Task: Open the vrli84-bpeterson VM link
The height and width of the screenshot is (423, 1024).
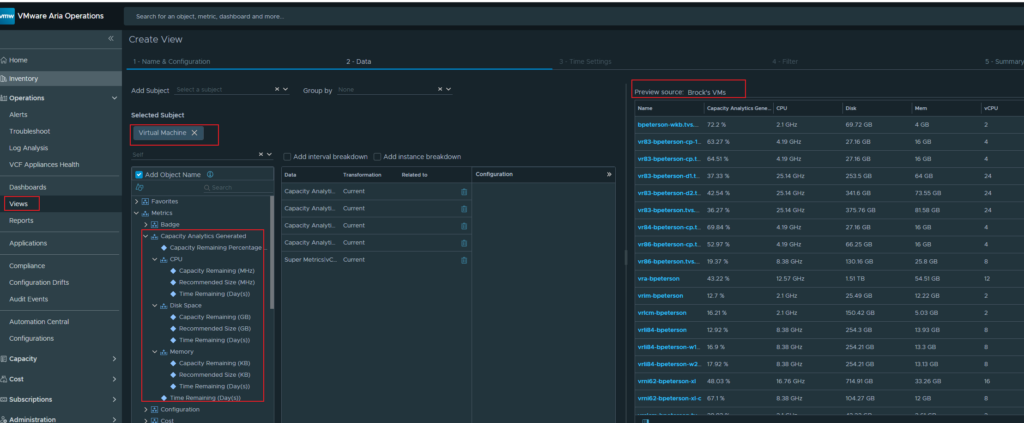Action: (x=662, y=330)
